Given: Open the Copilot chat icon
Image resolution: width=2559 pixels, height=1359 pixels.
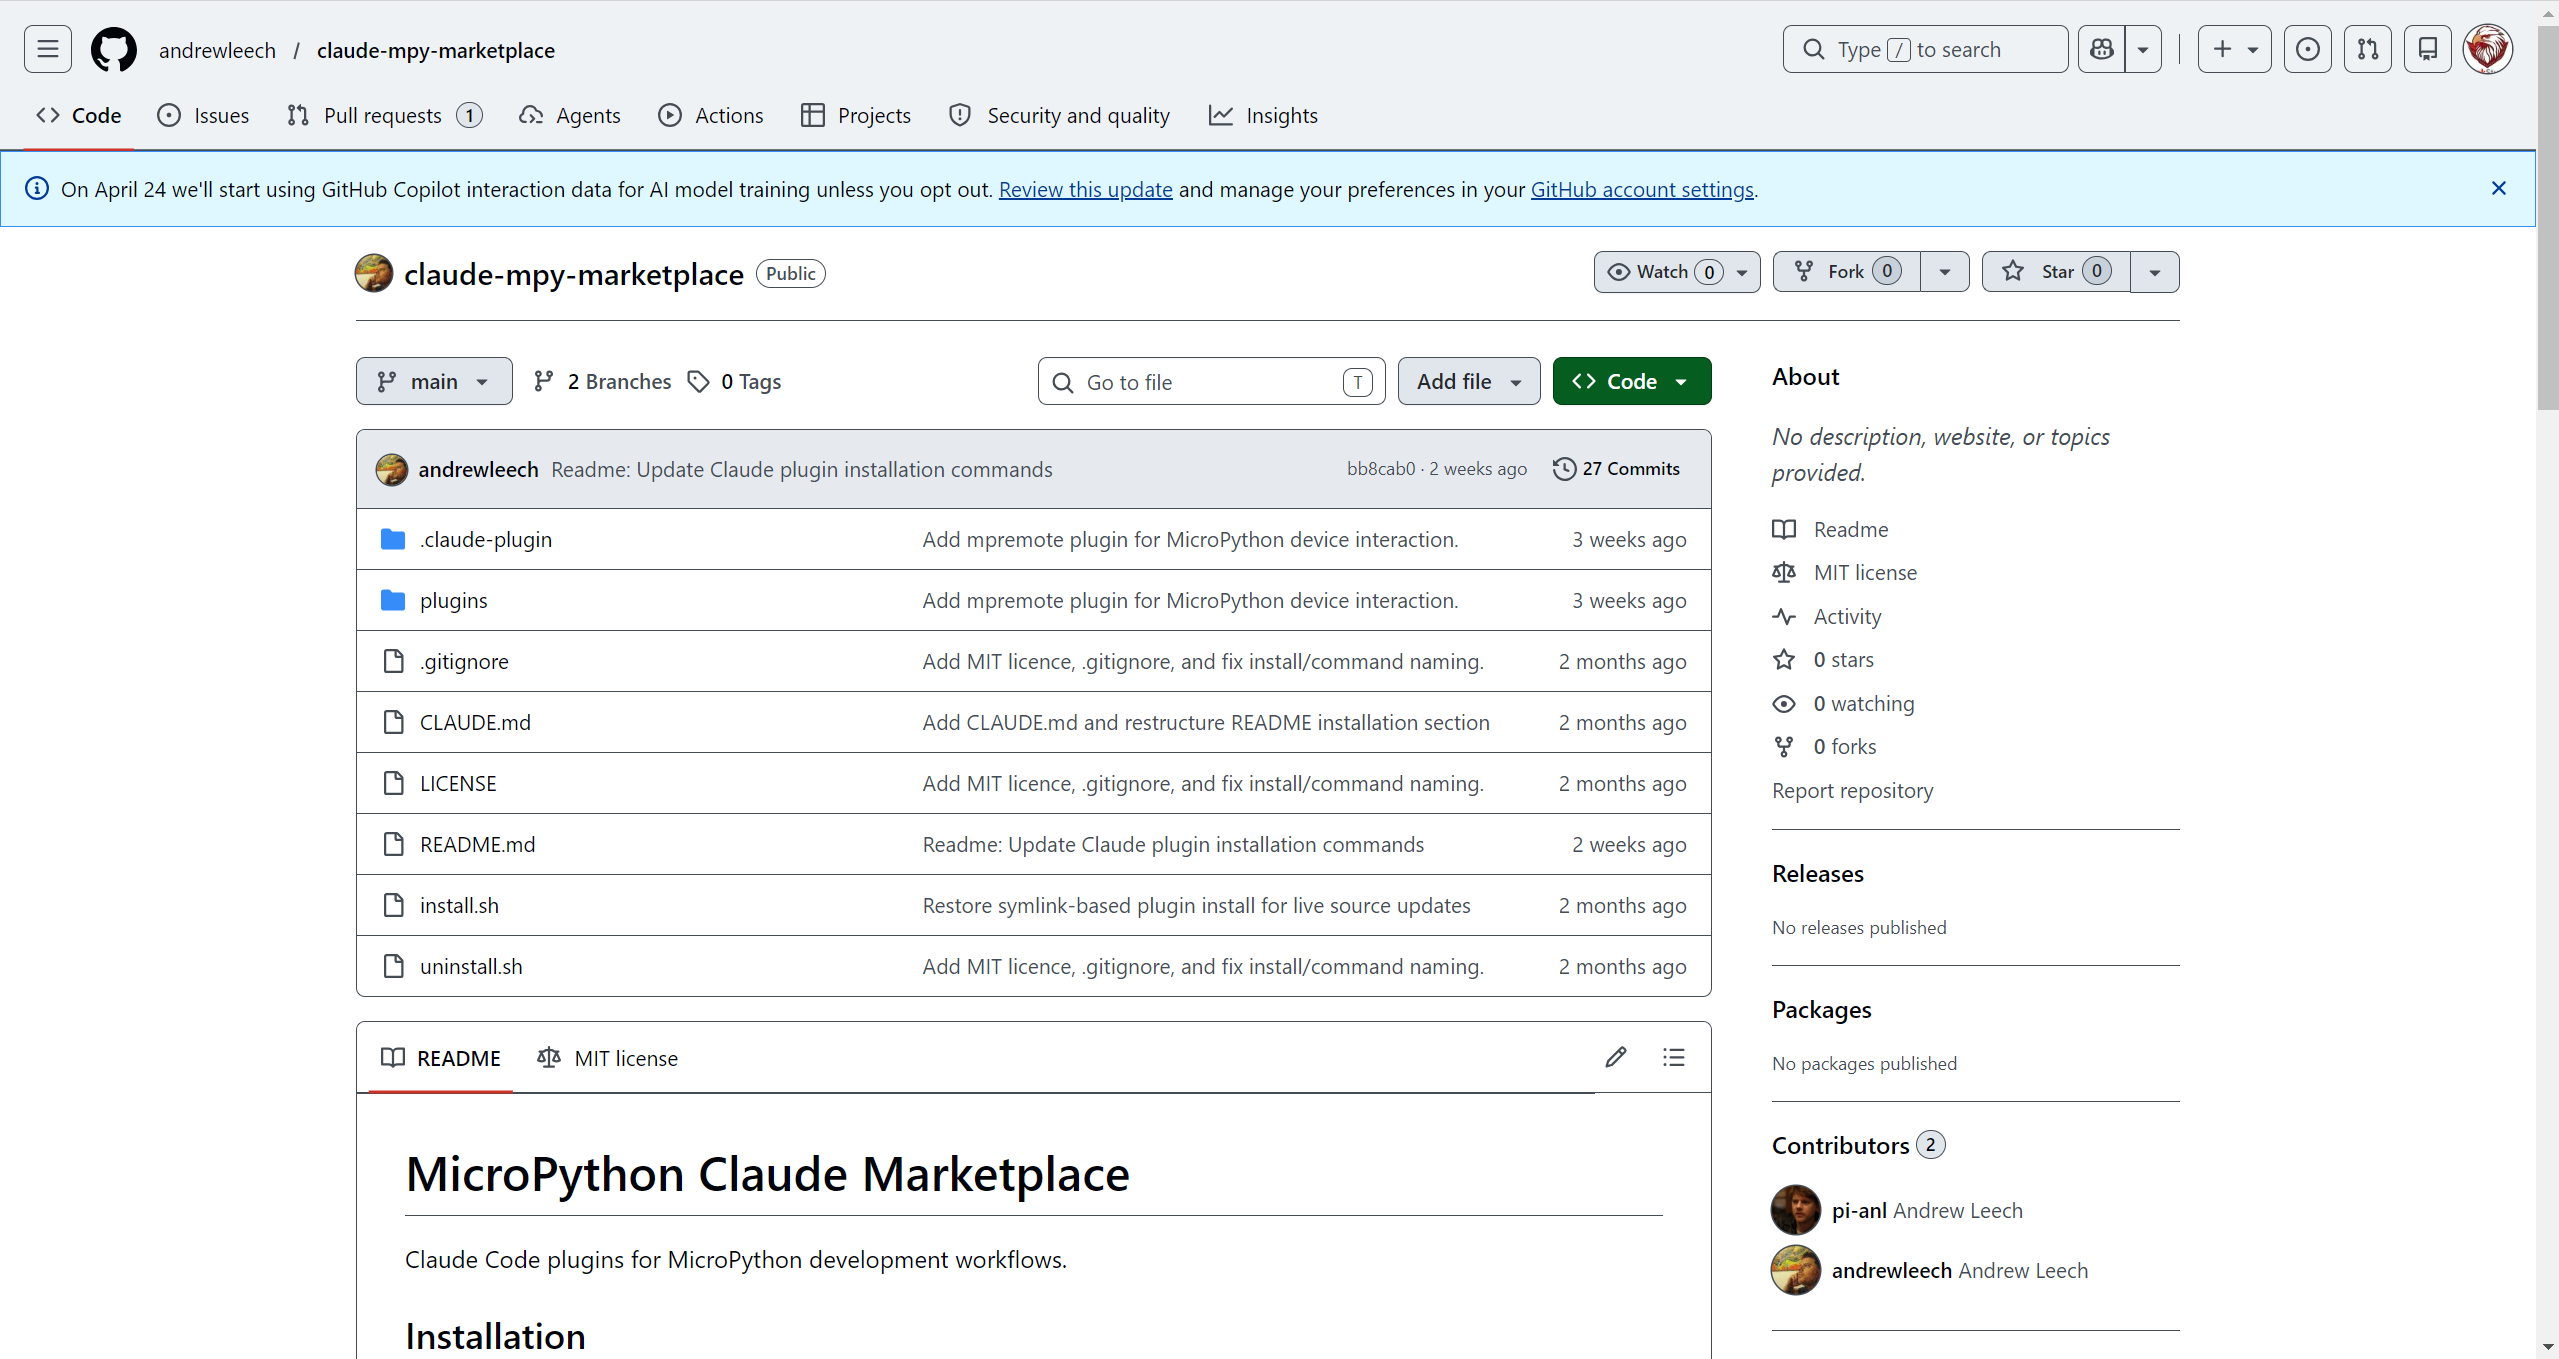Looking at the screenshot, I should coord(2101,49).
